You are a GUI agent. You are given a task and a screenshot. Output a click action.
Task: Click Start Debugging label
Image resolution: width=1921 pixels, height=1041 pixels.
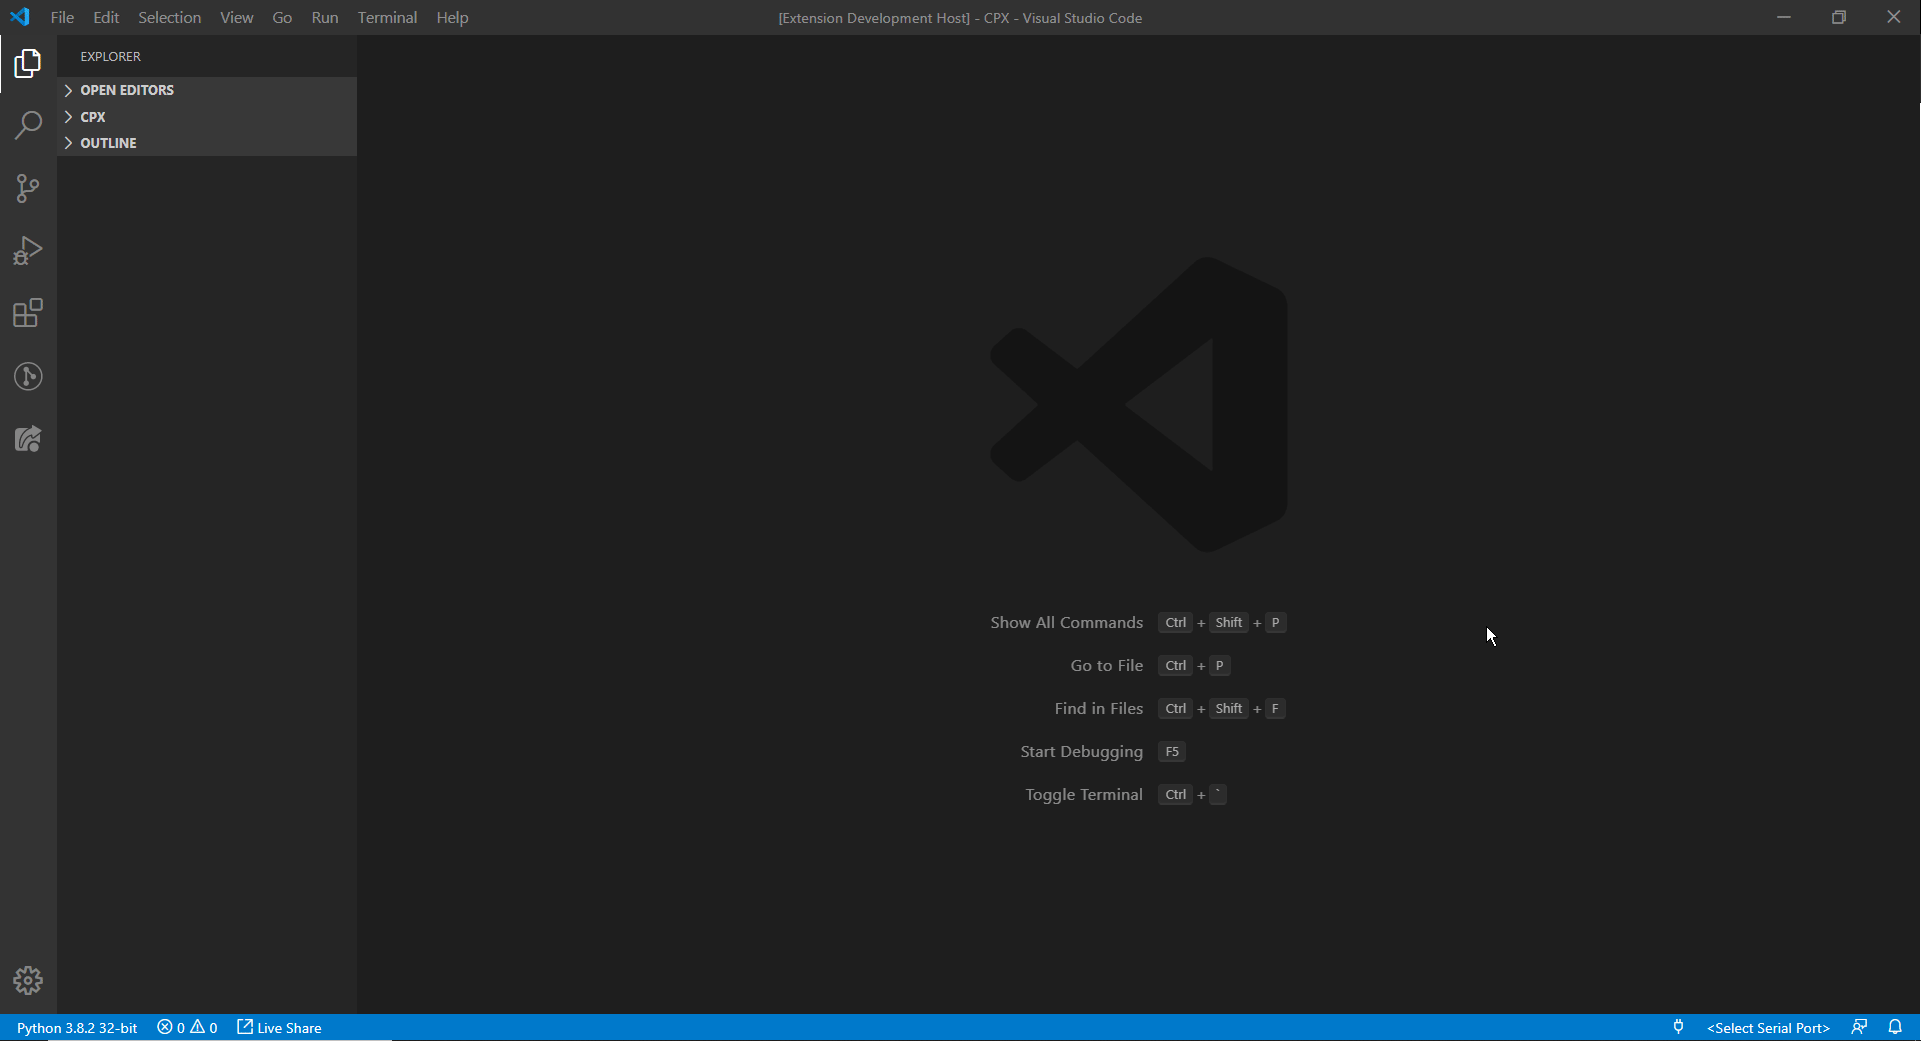1081,751
